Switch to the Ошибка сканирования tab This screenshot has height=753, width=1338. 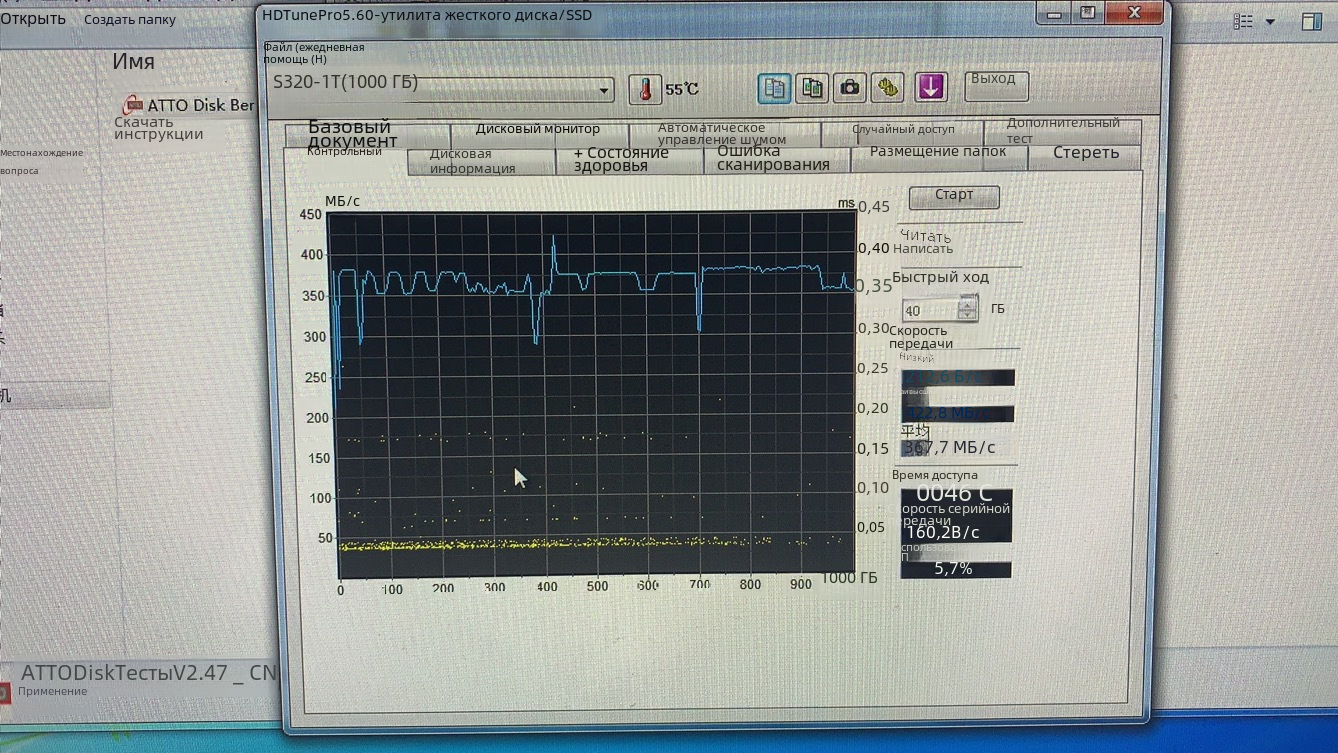(772, 159)
